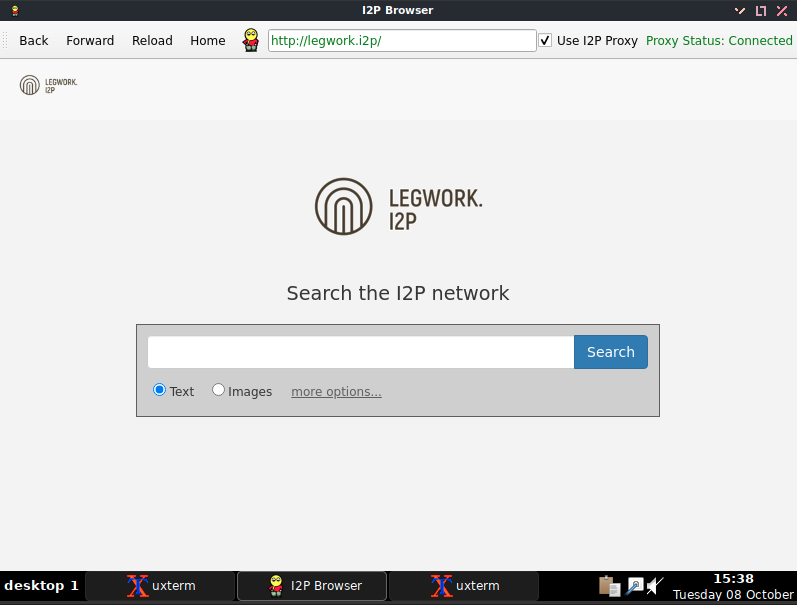This screenshot has height=605, width=797.
Task: Click the I2P mascot icon beside address bar
Action: point(251,41)
